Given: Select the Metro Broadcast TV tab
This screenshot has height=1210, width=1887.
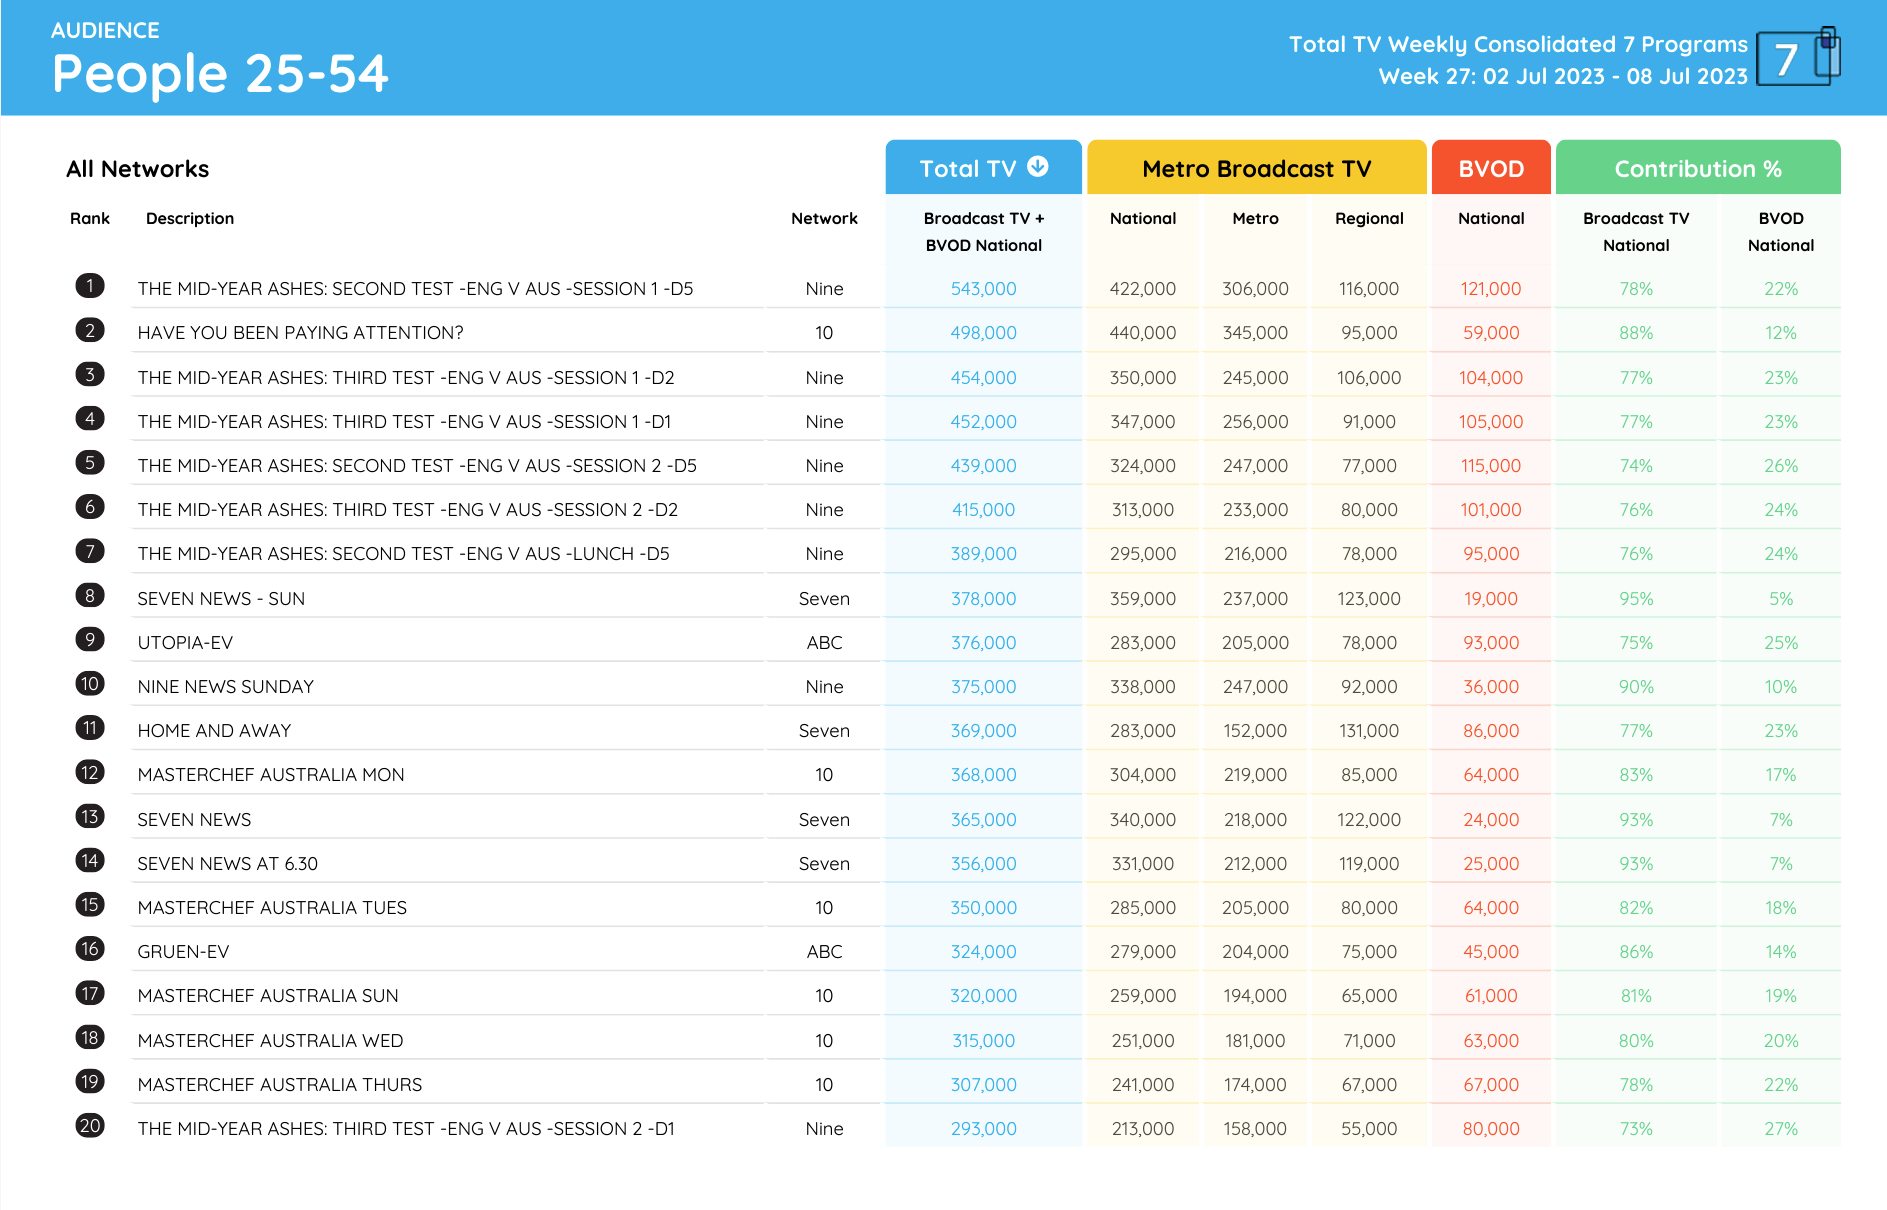Looking at the screenshot, I should pos(1256,168).
